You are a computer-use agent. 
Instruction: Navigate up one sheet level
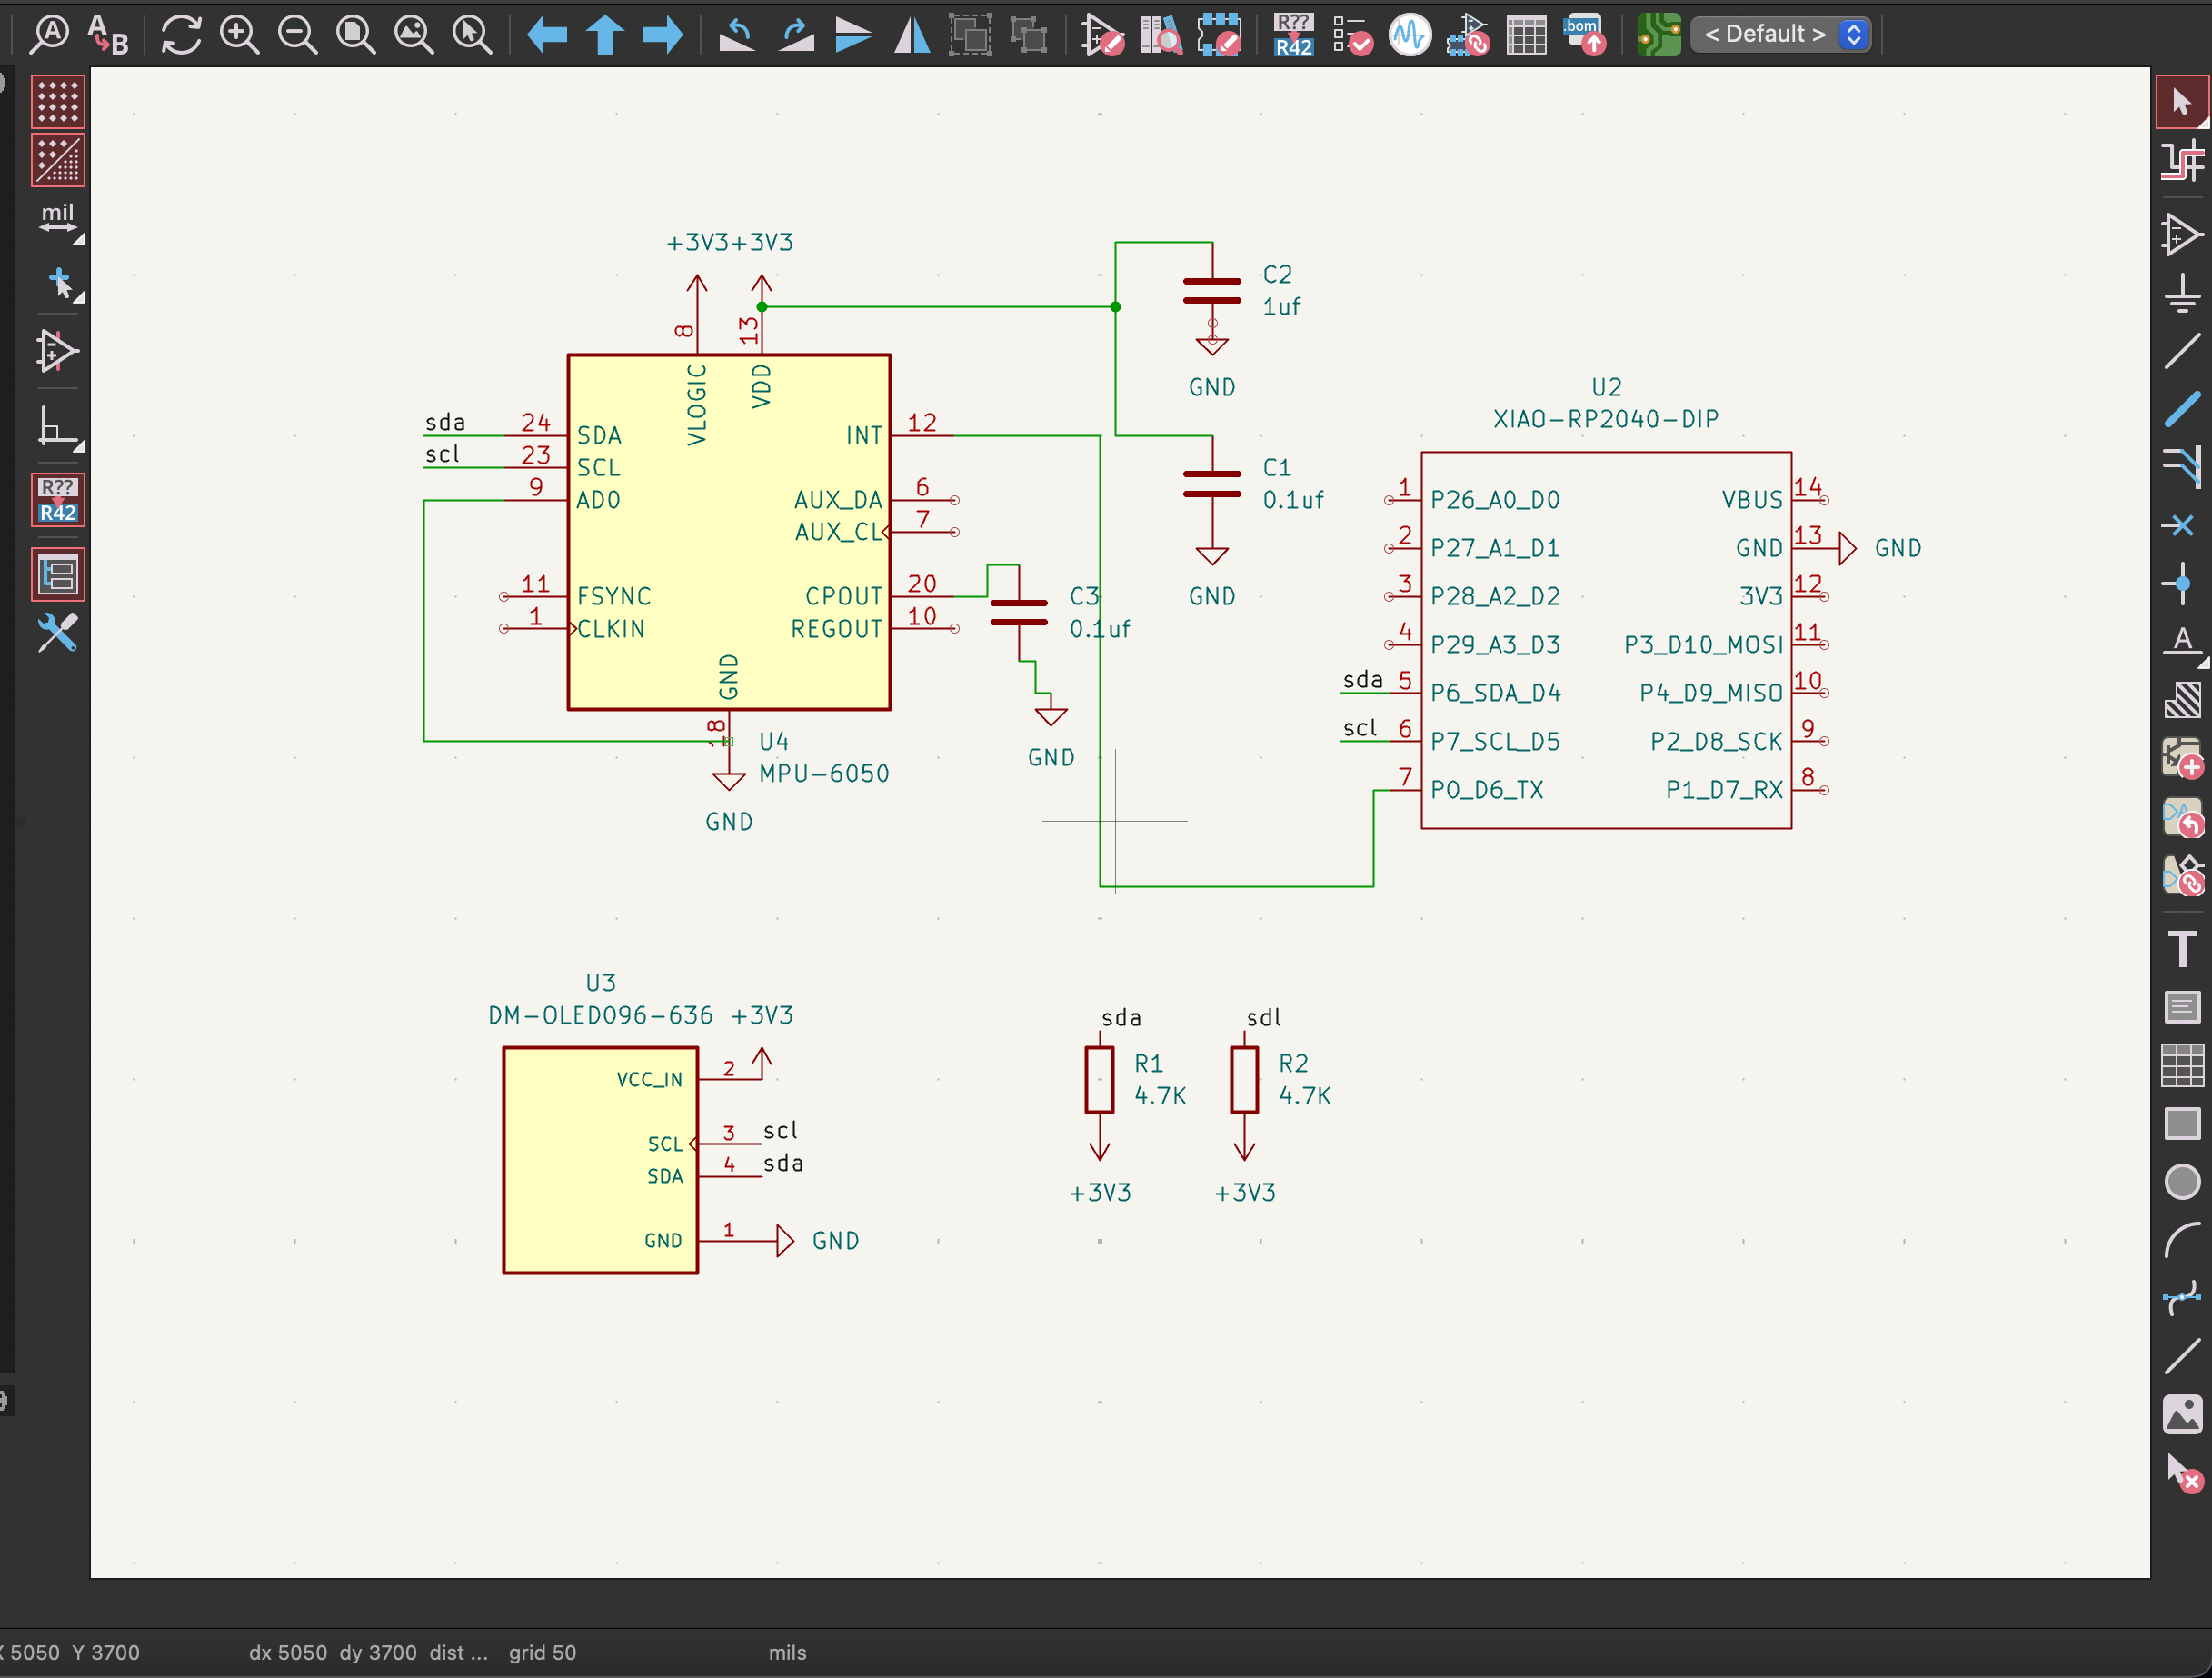coord(604,34)
